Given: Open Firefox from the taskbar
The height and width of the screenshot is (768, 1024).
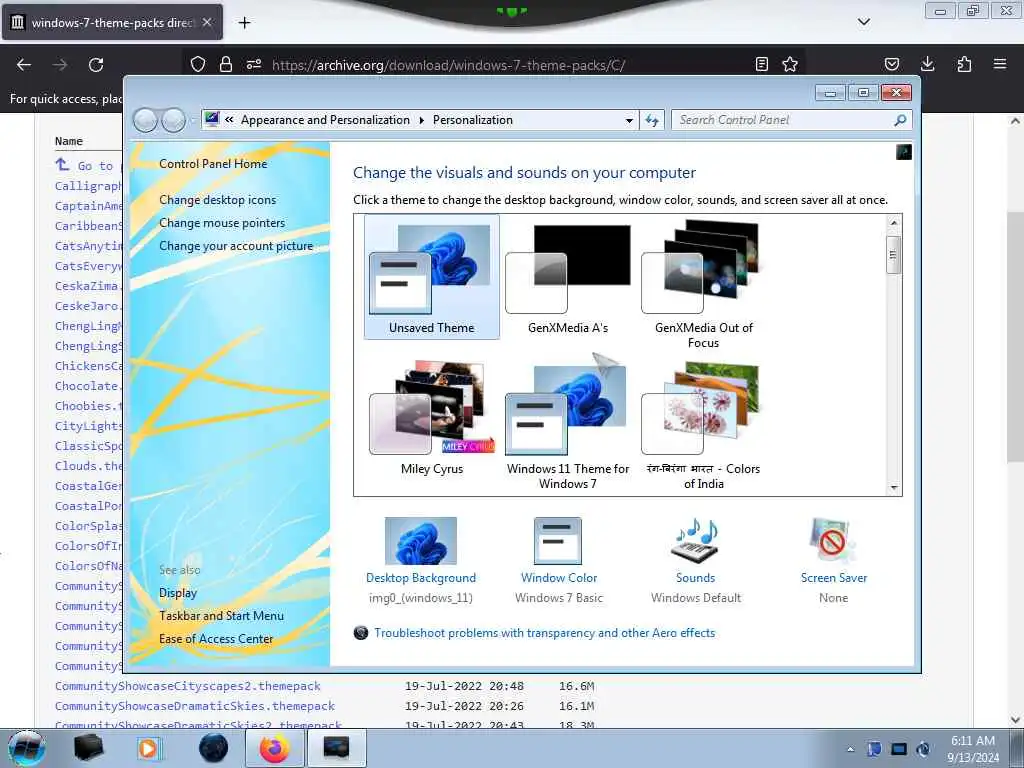Looking at the screenshot, I should pyautogui.click(x=274, y=748).
